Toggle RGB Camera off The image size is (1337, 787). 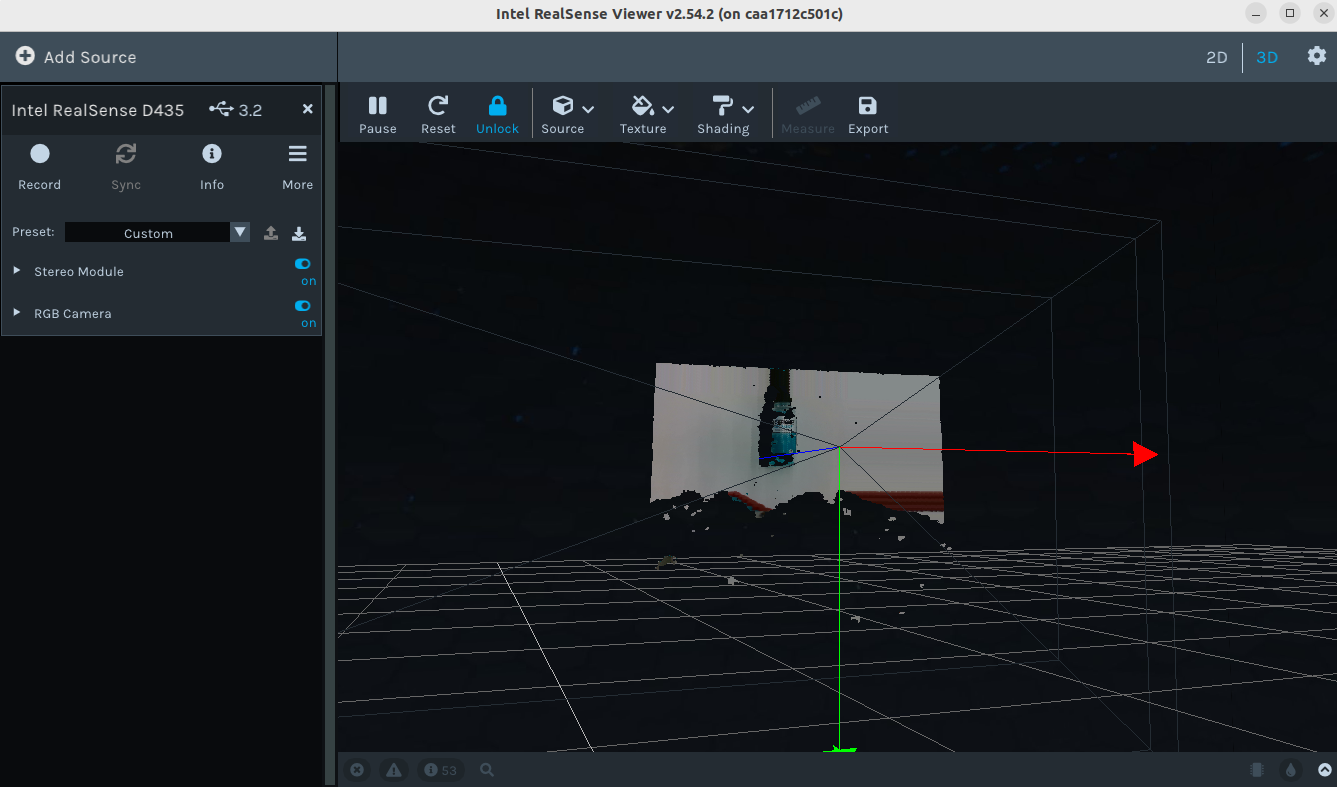(x=303, y=306)
